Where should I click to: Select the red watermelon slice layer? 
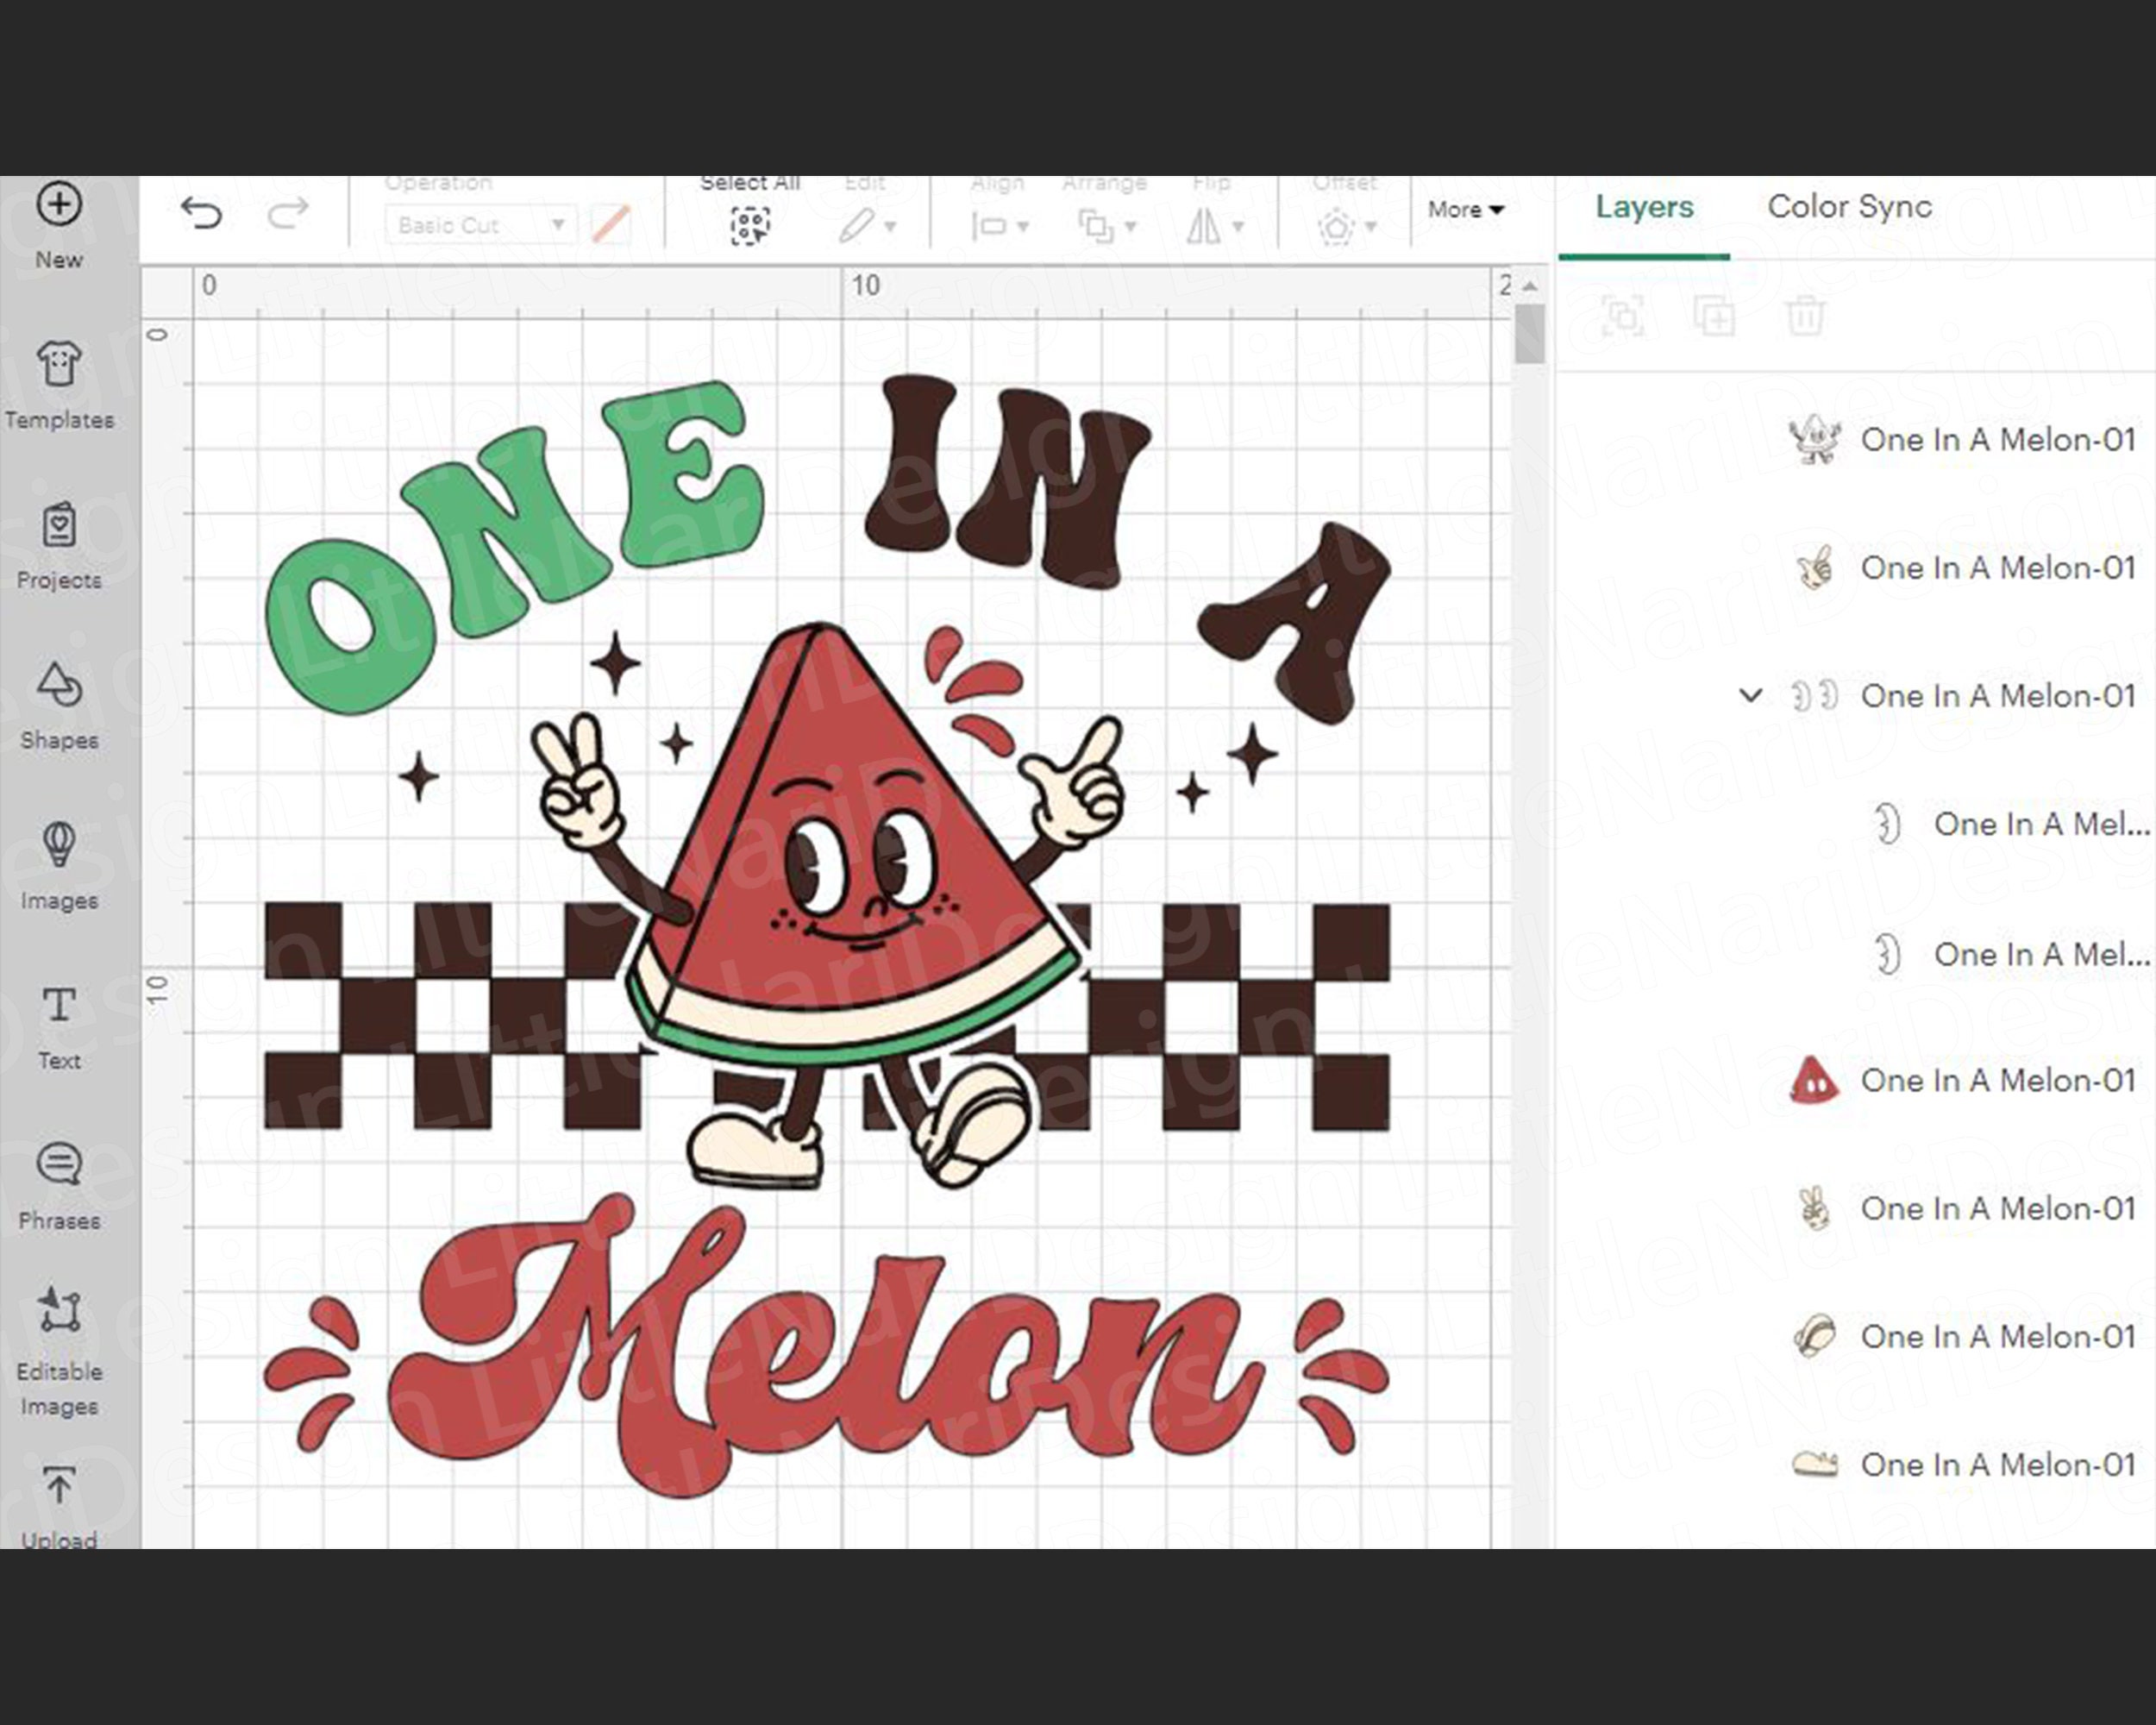(x=1960, y=1080)
